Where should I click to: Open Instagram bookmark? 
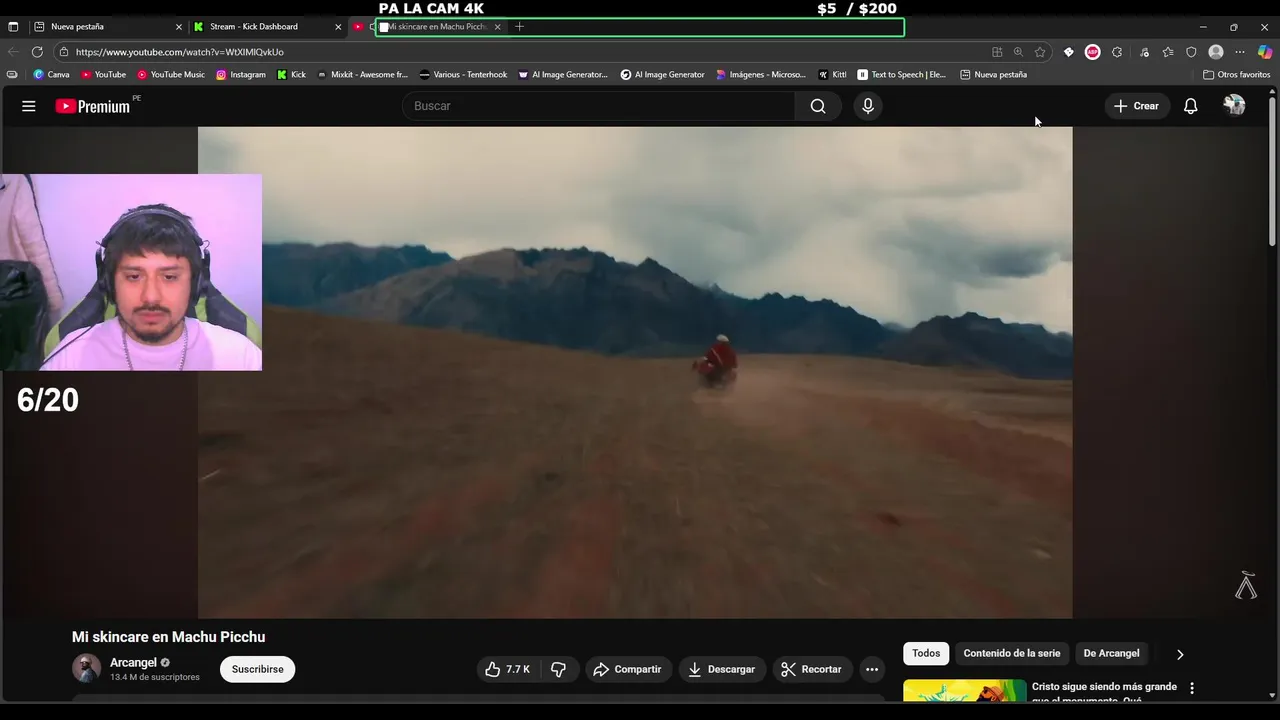[x=241, y=75]
